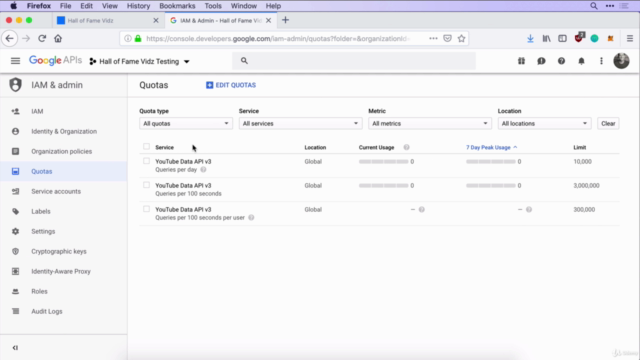Viewport: 640px width, 360px height.
Task: Go to Firefox home page icon
Action: click(58, 38)
